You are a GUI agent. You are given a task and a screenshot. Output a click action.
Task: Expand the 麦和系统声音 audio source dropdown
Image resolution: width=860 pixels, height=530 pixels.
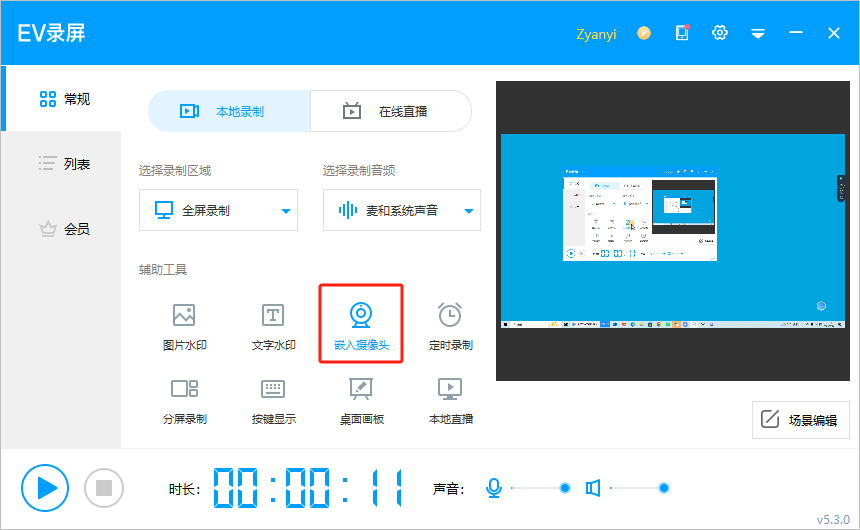470,211
